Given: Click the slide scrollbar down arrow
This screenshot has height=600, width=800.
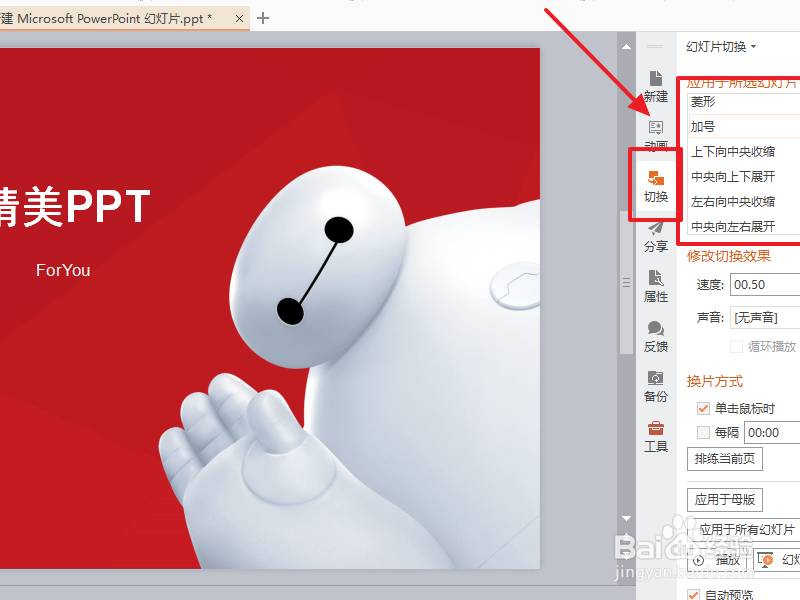Looking at the screenshot, I should pyautogui.click(x=627, y=518).
